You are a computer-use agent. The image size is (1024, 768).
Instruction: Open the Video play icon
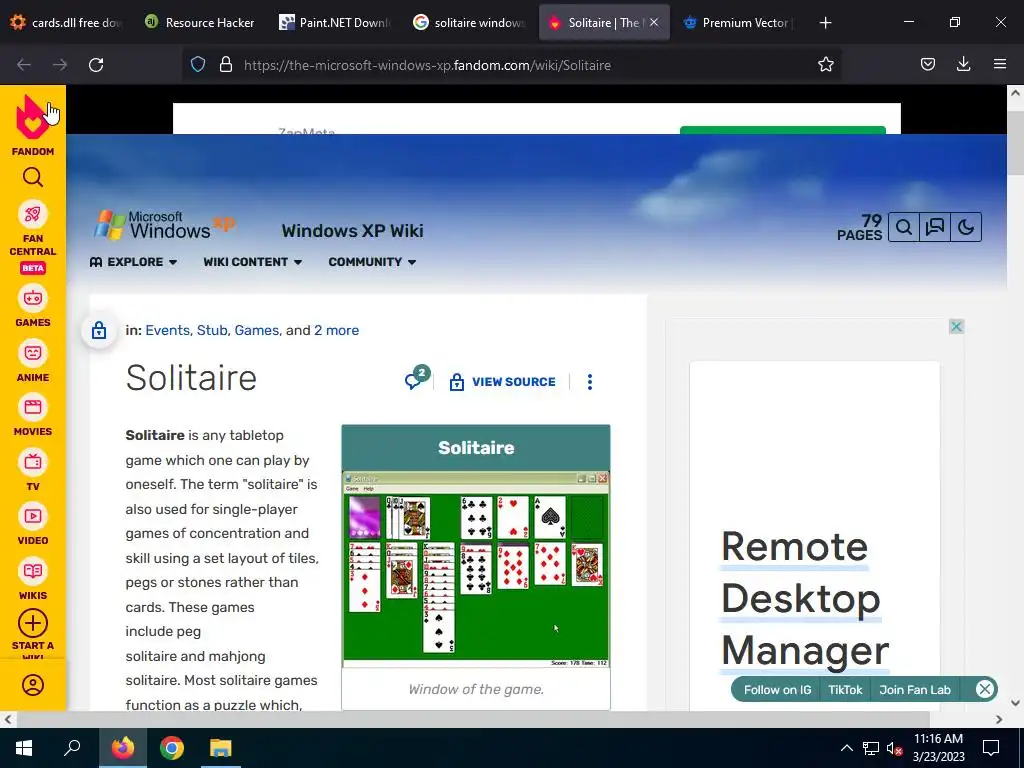[x=33, y=517]
